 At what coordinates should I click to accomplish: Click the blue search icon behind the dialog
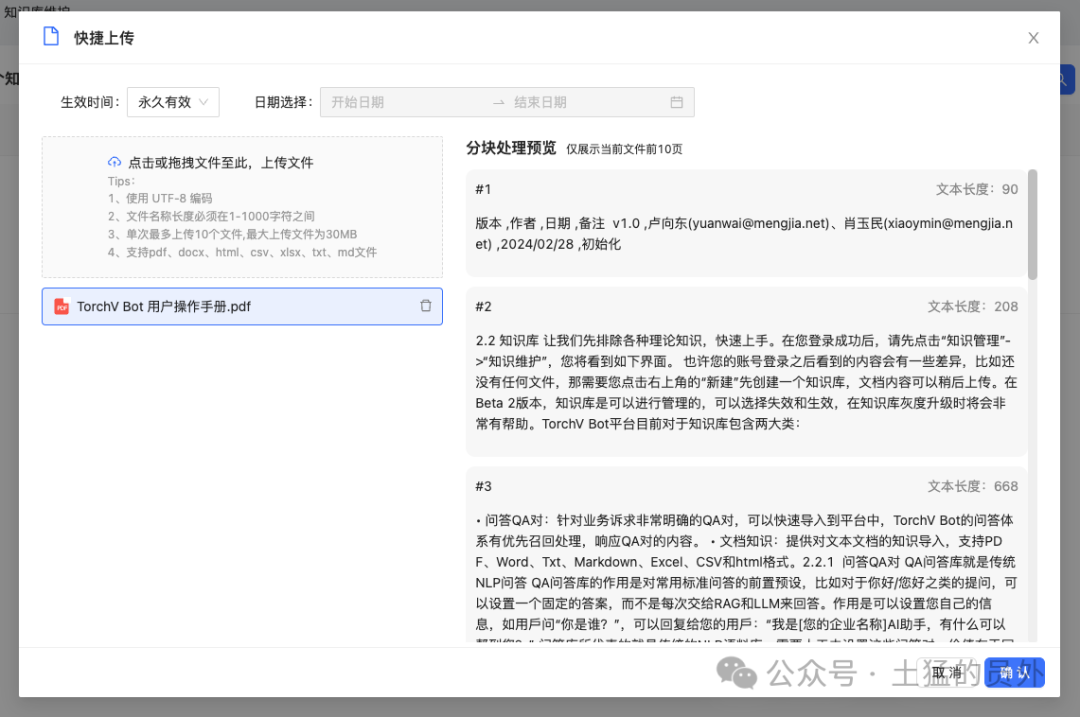1066,80
